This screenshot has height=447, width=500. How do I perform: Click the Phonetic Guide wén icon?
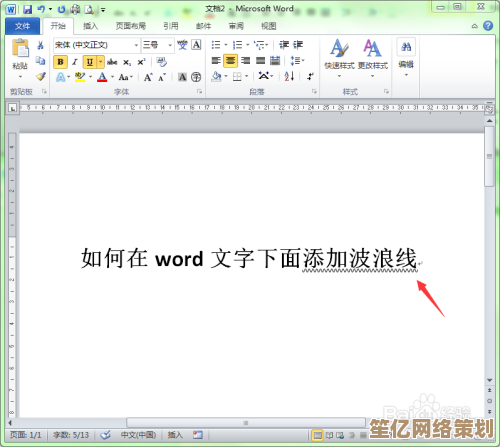click(x=182, y=45)
